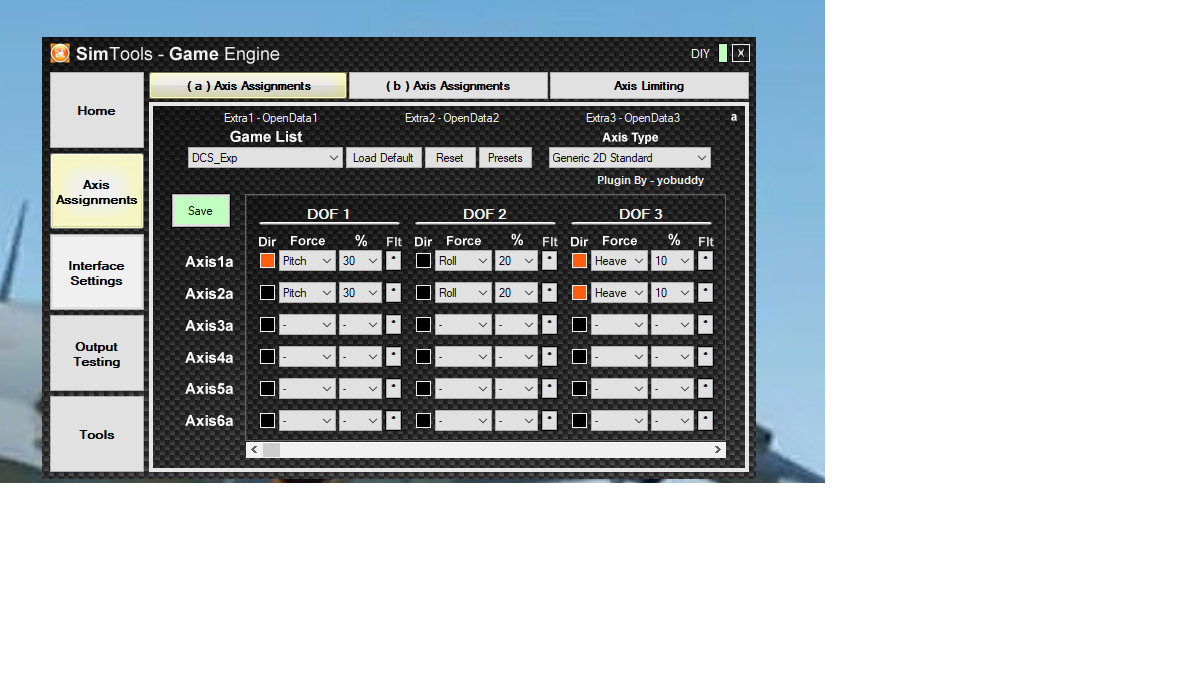The image size is (1200, 684).
Task: Open the Axis1a DOF 2 filter button
Action: [x=549, y=261]
